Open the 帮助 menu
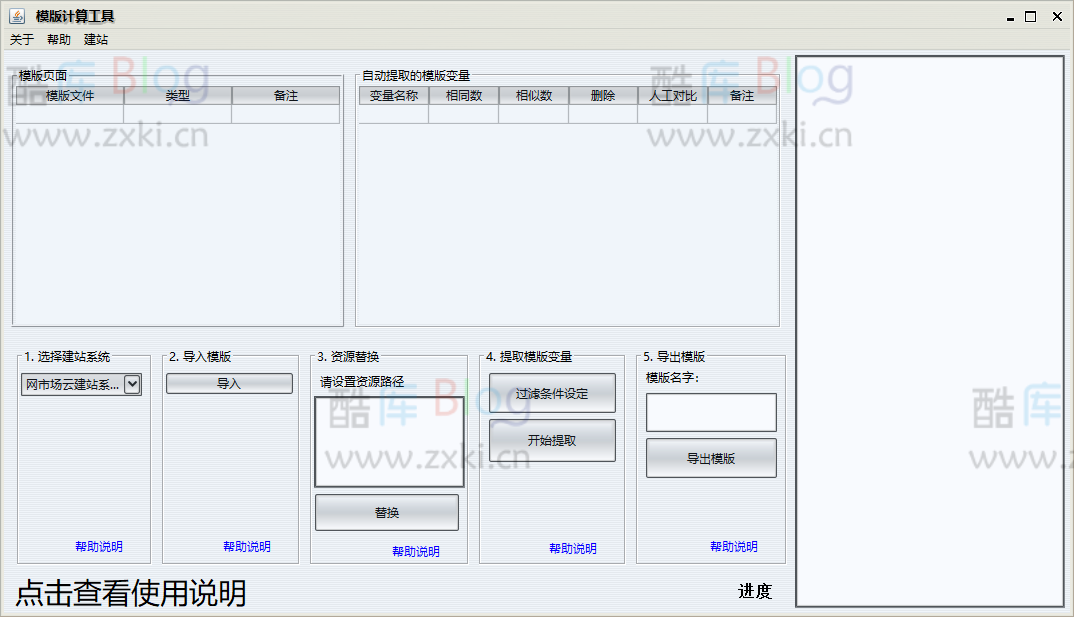The image size is (1074, 617). coord(57,39)
